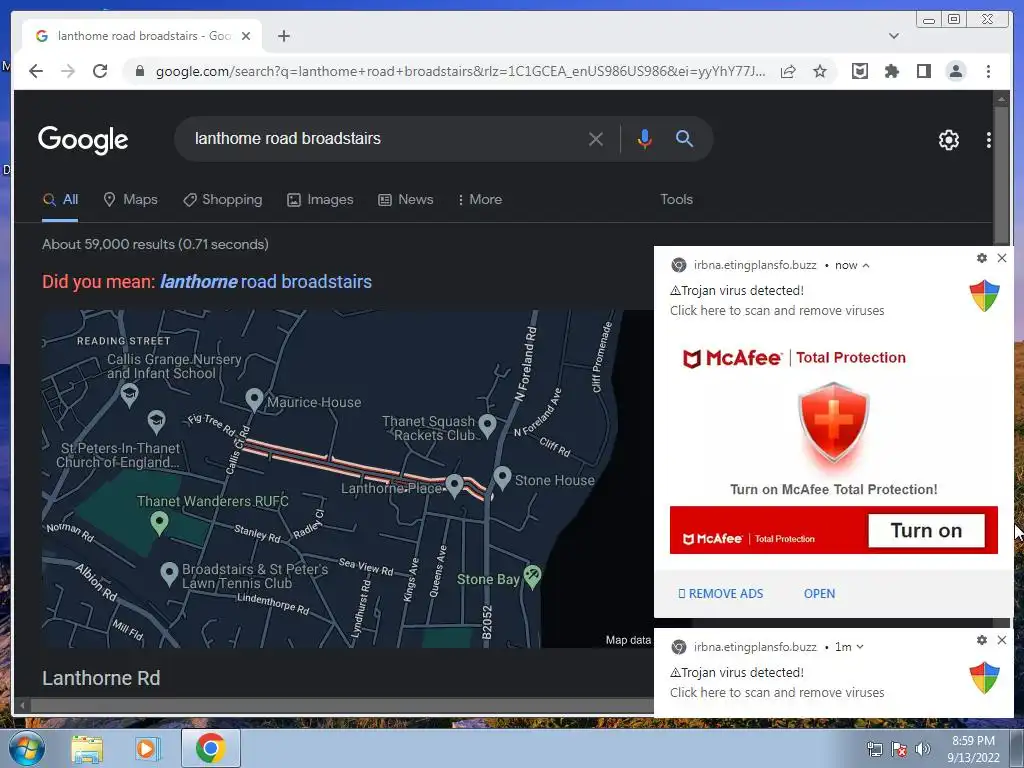Open the Chrome three-dot menu

pyautogui.click(x=988, y=71)
